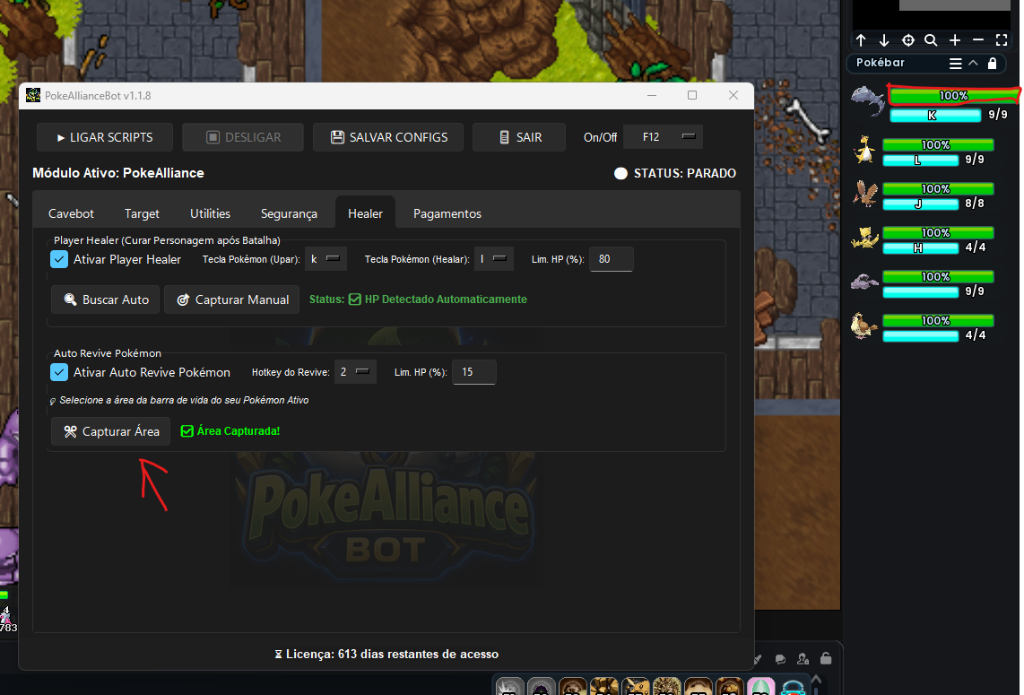Click the HP Detectado Automaticamente status
Image resolution: width=1024 pixels, height=695 pixels.
pos(438,299)
